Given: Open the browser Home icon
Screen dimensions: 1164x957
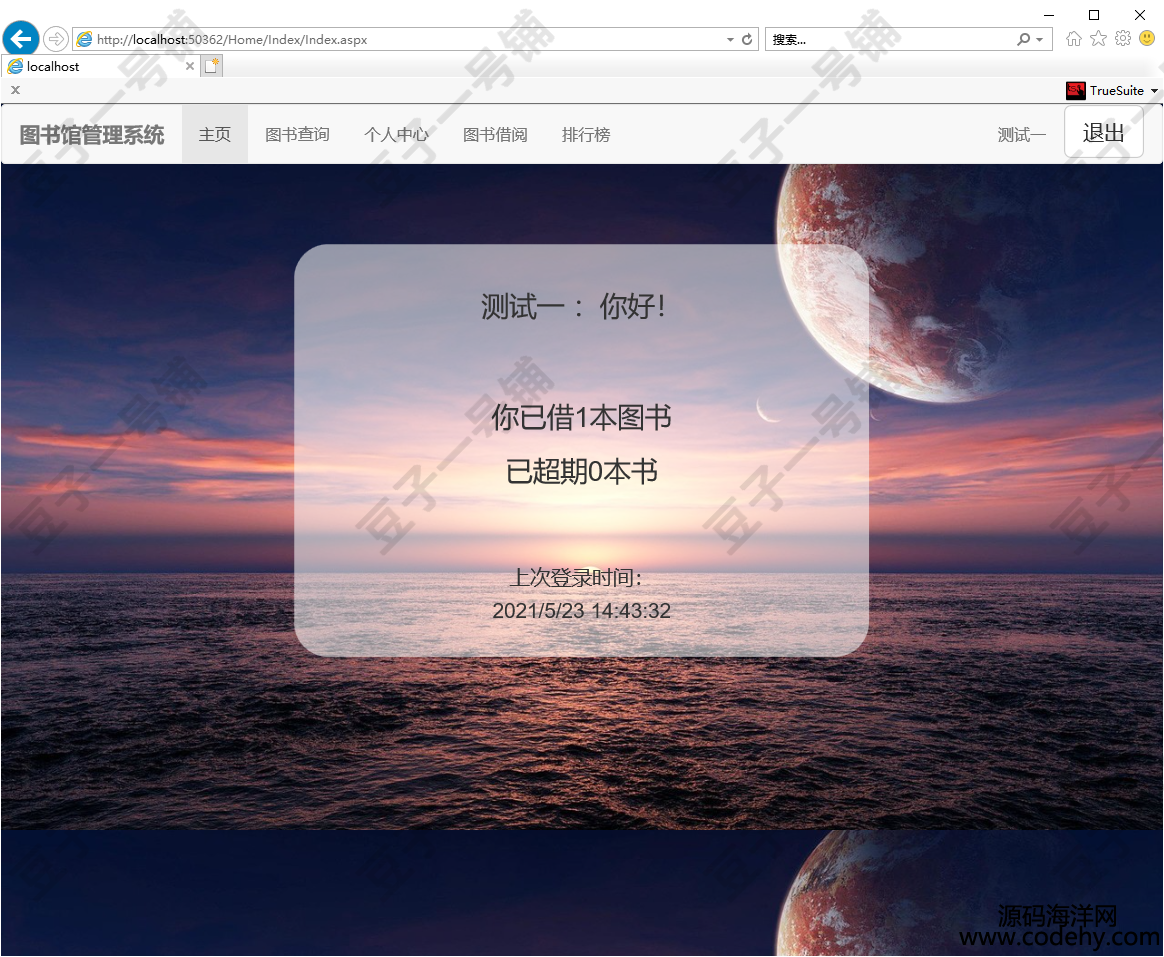Looking at the screenshot, I should coord(1073,39).
